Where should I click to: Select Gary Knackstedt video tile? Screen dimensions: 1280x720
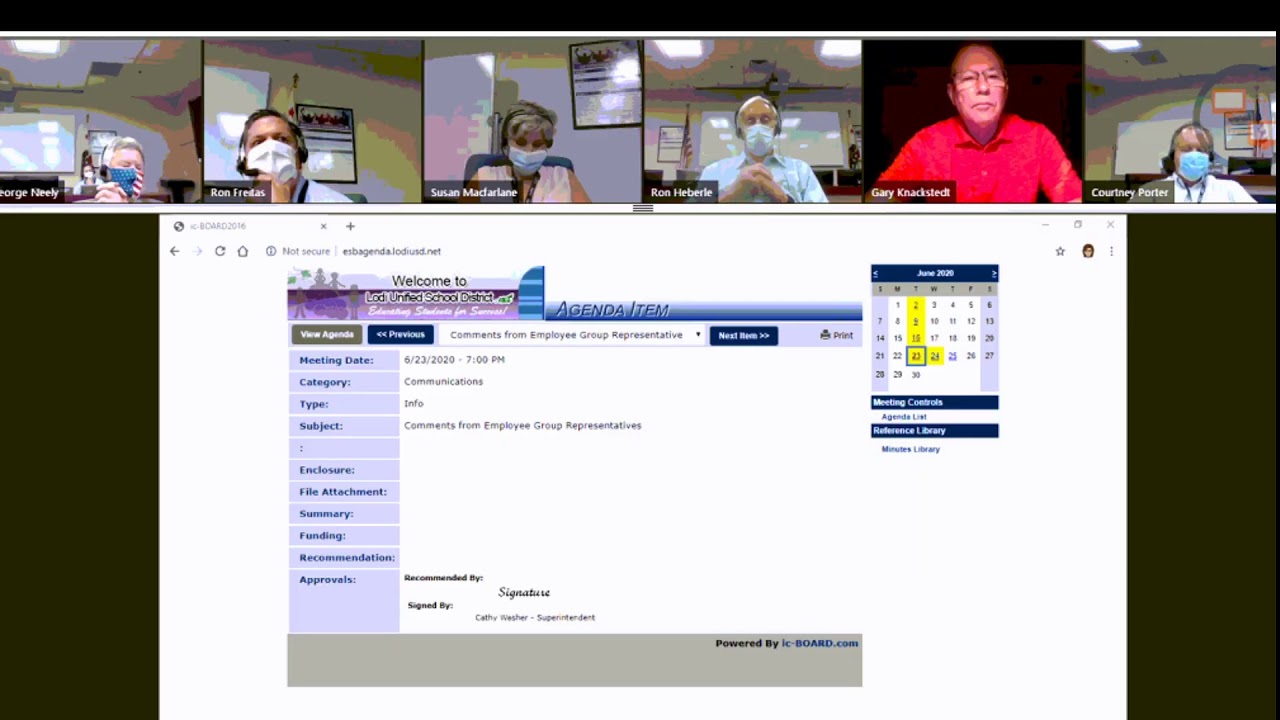[x=973, y=121]
